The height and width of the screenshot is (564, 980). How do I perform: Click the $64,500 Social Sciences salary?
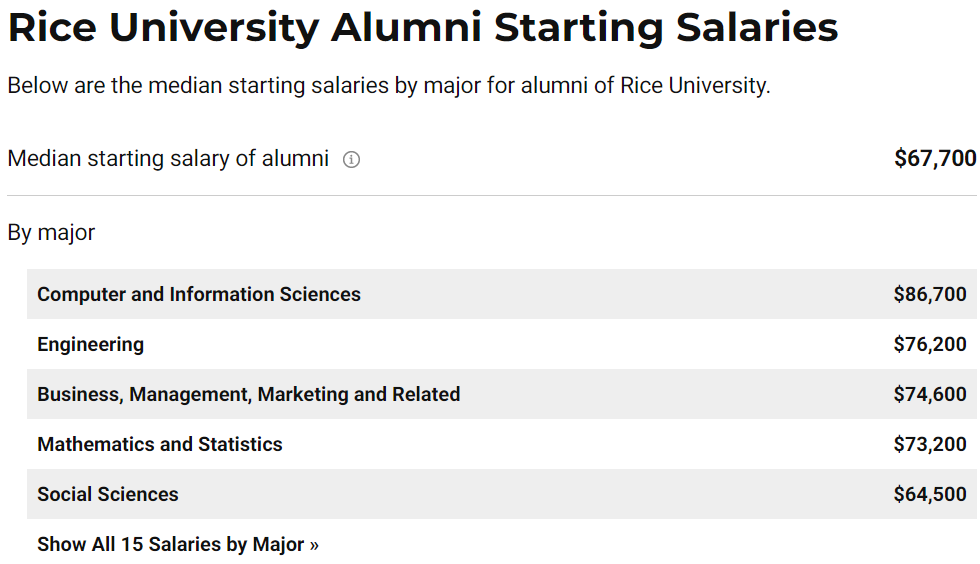point(930,494)
